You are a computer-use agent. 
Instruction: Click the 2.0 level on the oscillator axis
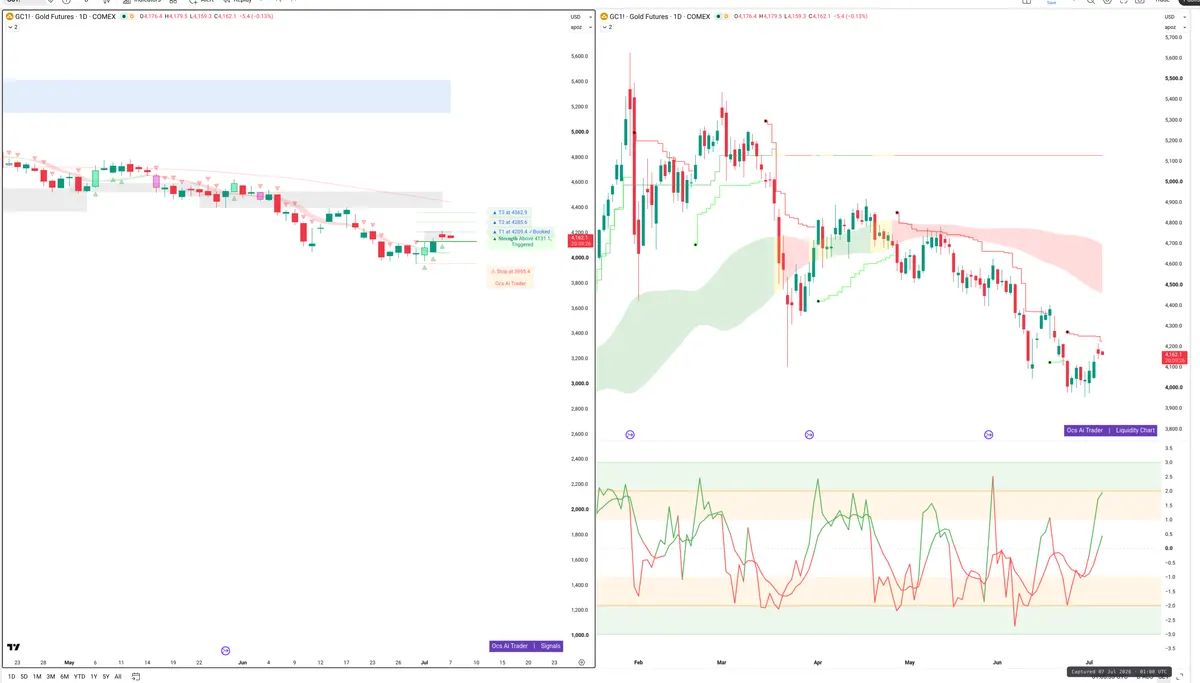pos(1168,490)
